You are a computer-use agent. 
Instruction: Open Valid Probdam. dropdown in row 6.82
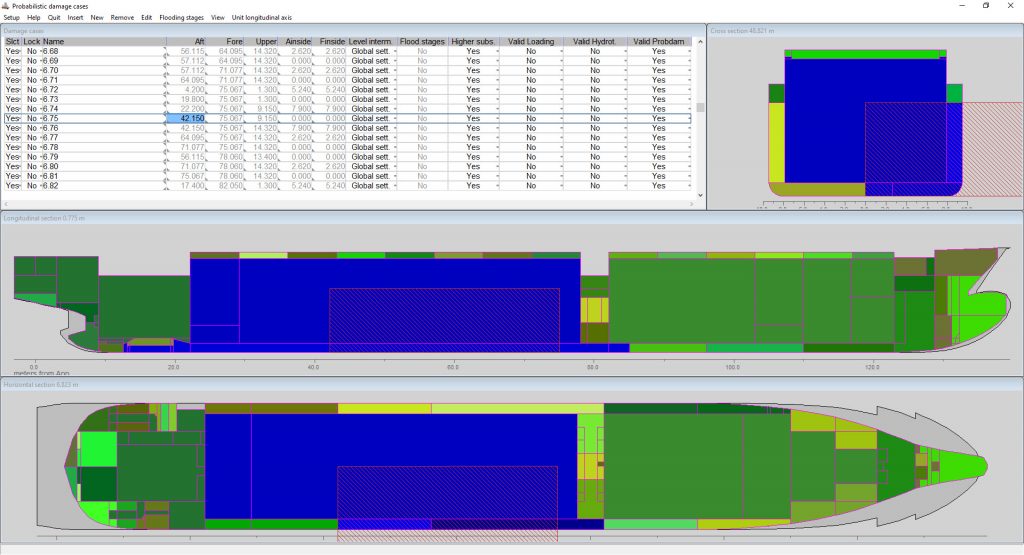coord(689,186)
